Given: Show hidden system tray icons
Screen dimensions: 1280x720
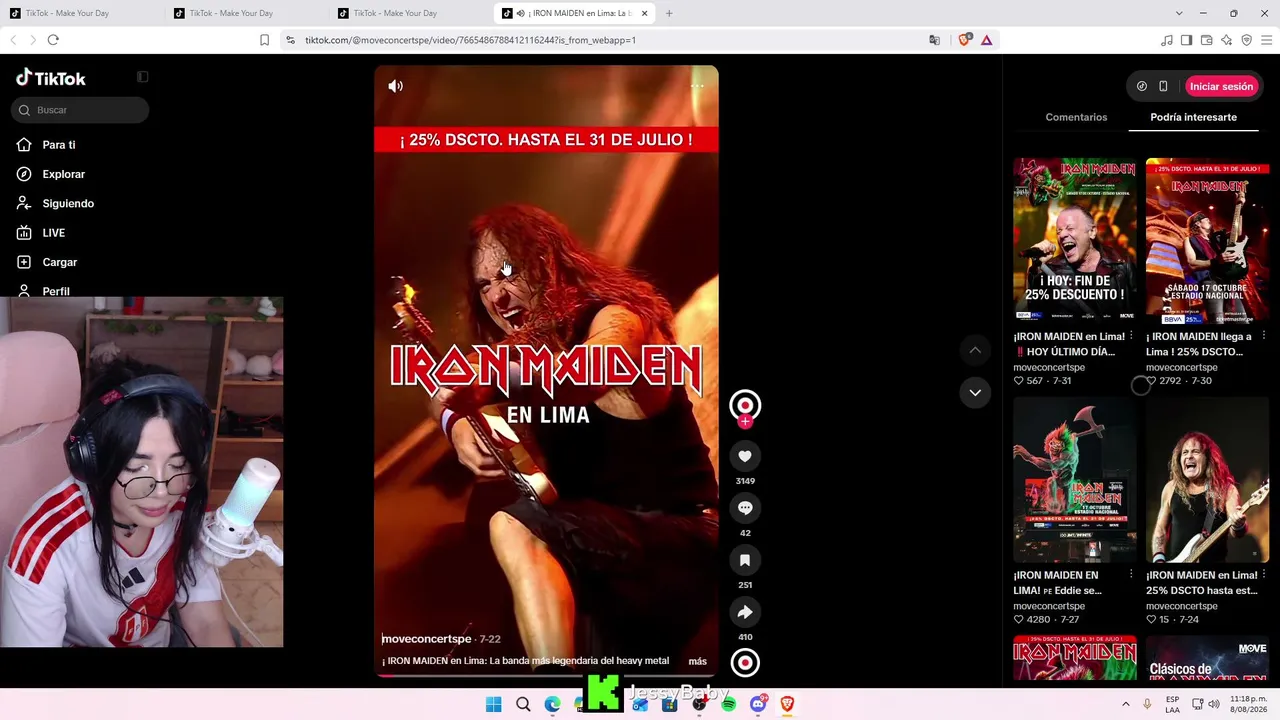Looking at the screenshot, I should 1125,704.
